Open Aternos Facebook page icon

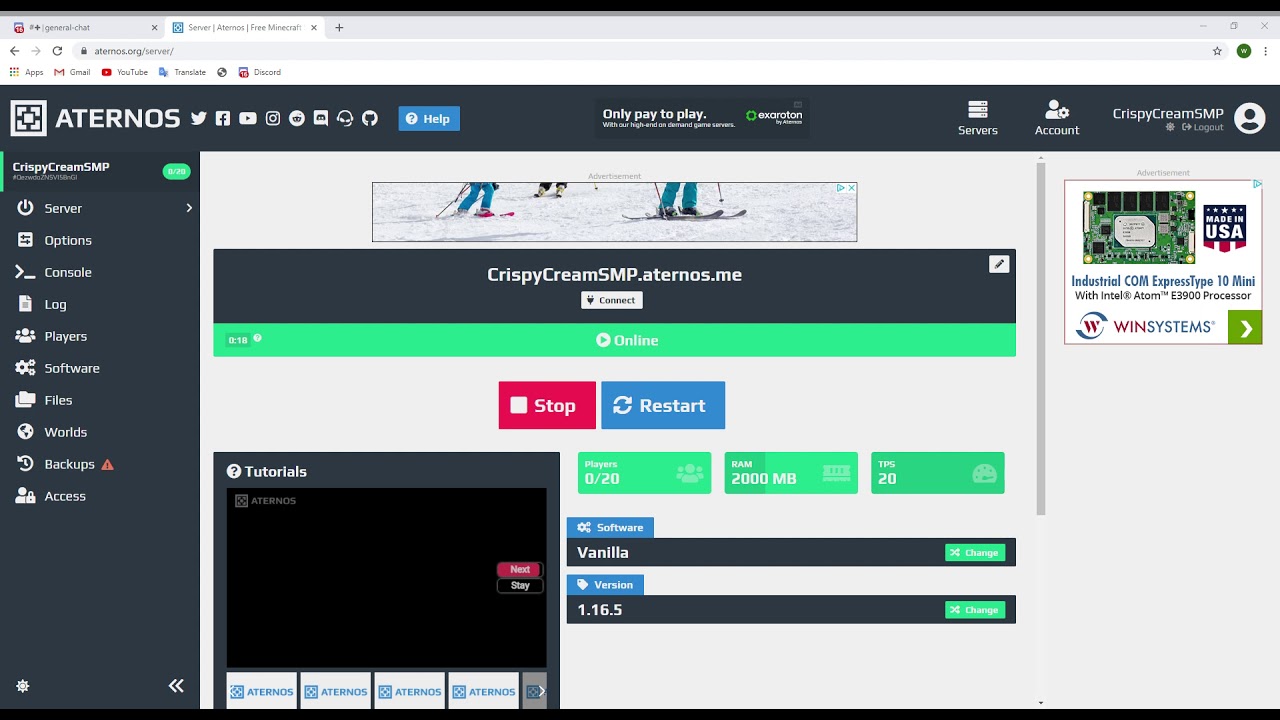pos(223,118)
